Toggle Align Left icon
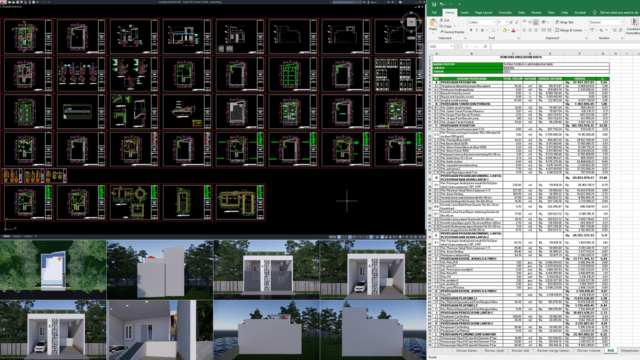 pyautogui.click(x=524, y=30)
